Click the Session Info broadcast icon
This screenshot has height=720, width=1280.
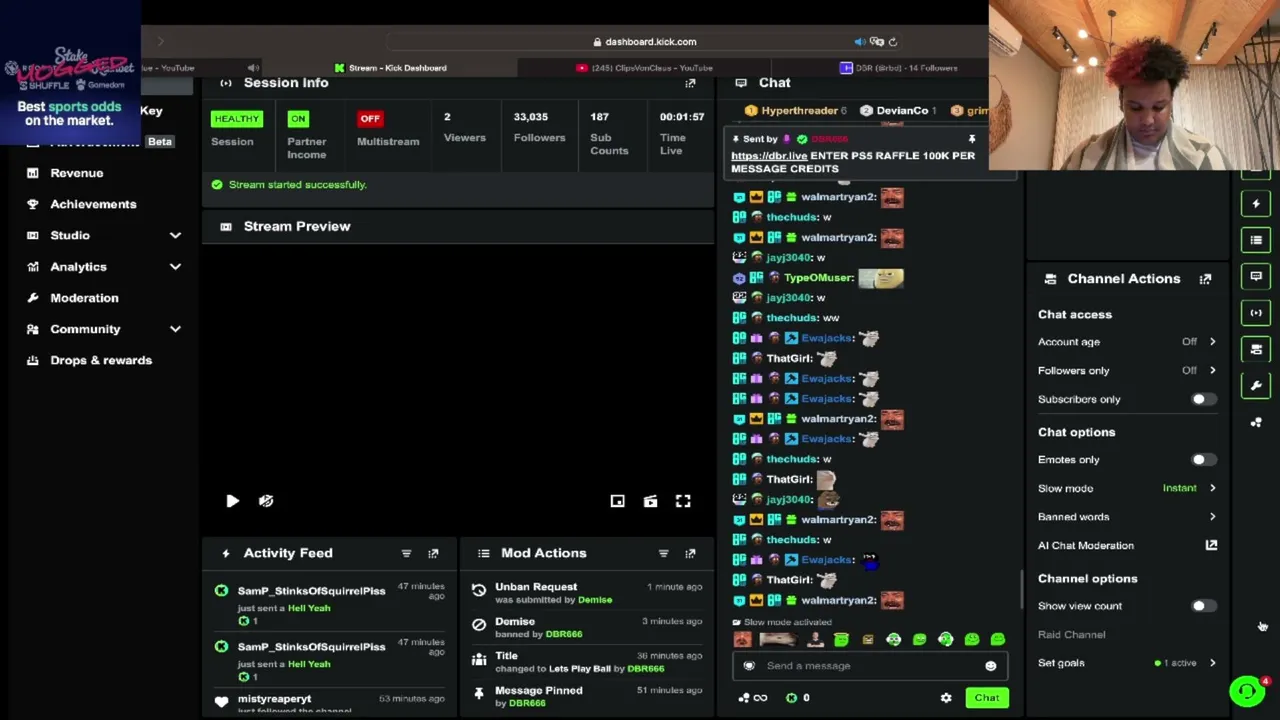pyautogui.click(x=226, y=83)
